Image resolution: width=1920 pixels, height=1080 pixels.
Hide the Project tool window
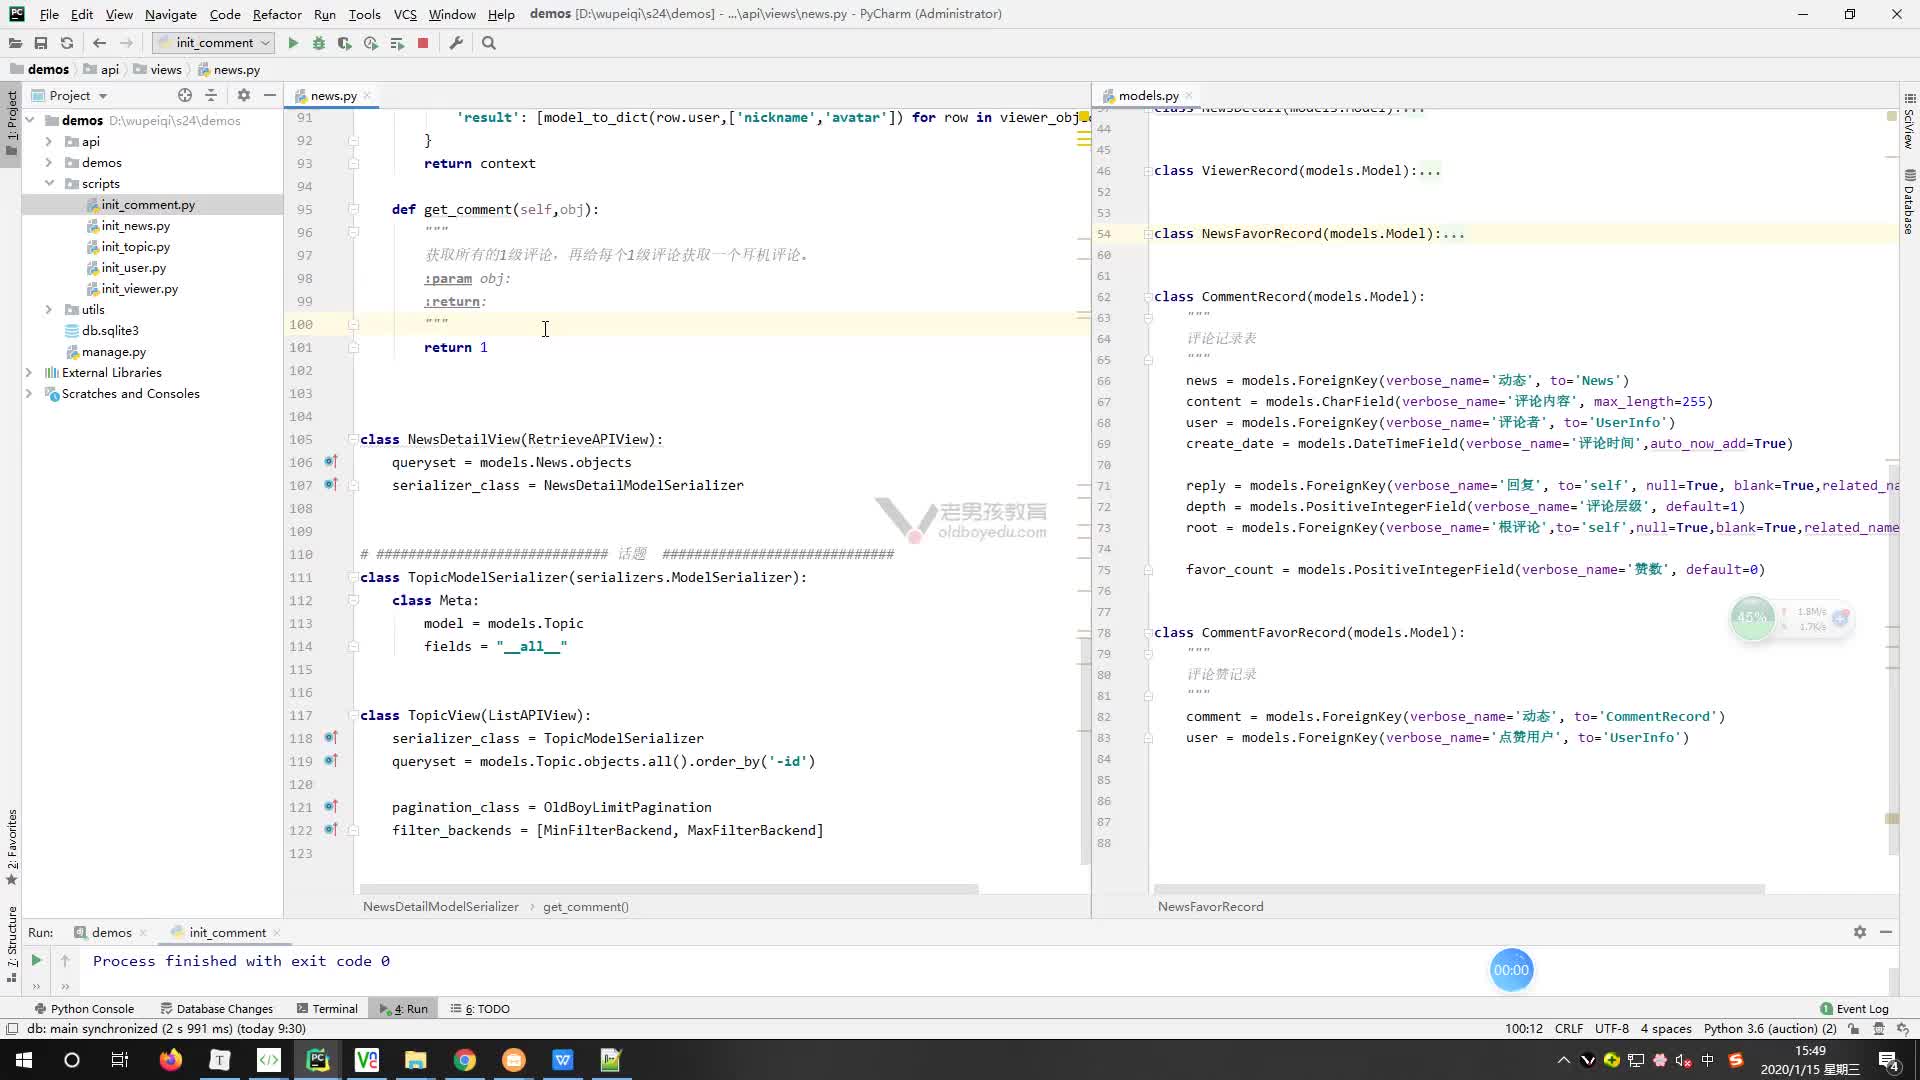coord(270,95)
